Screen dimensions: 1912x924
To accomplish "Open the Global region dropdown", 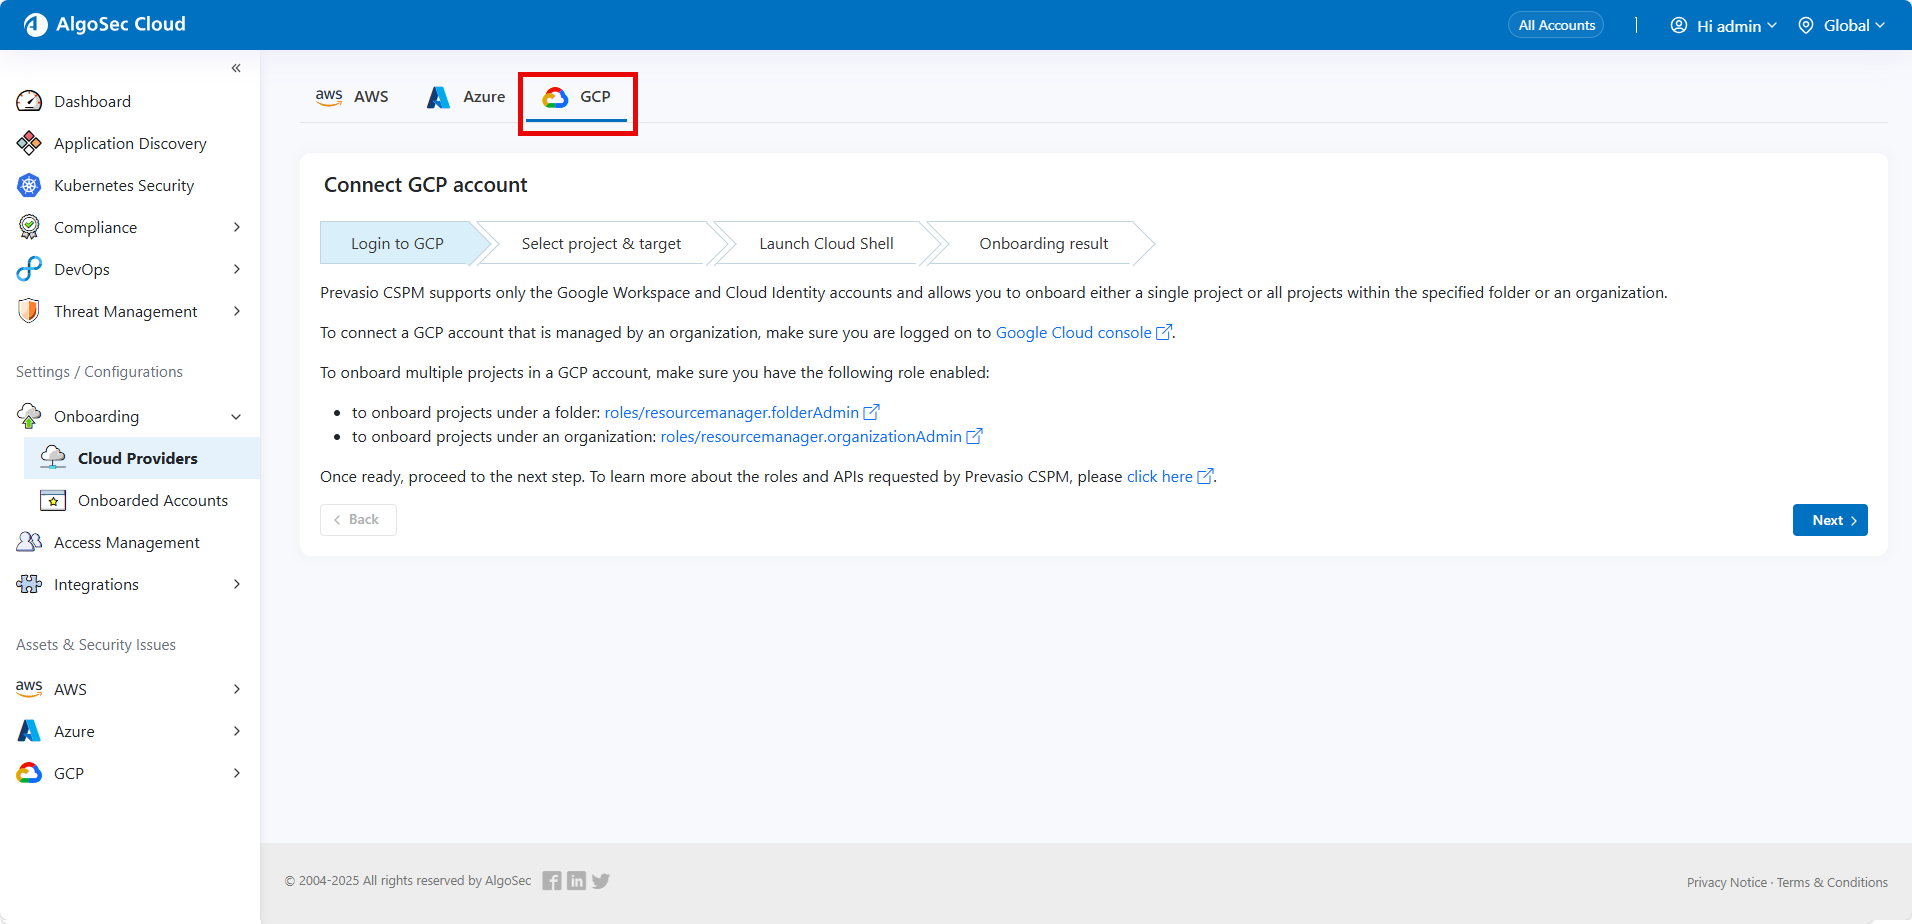I will 1842,26.
